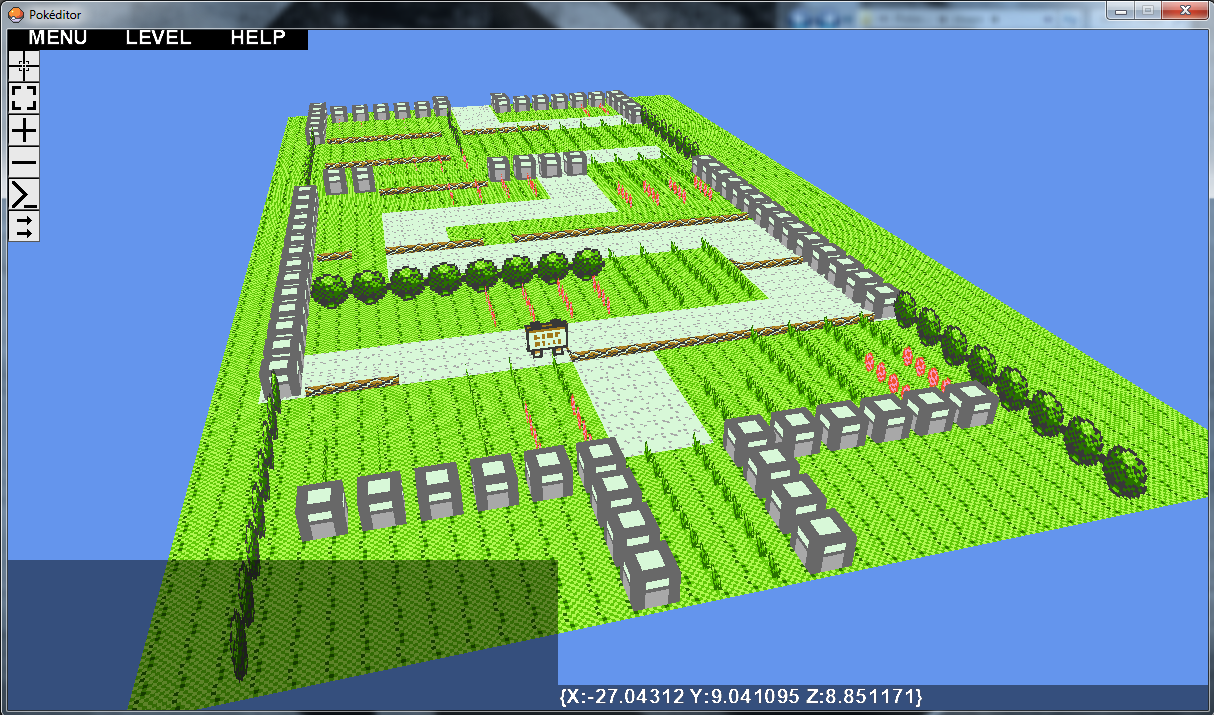Click the double-arrows tool button
Image resolution: width=1214 pixels, height=715 pixels.
tap(24, 226)
